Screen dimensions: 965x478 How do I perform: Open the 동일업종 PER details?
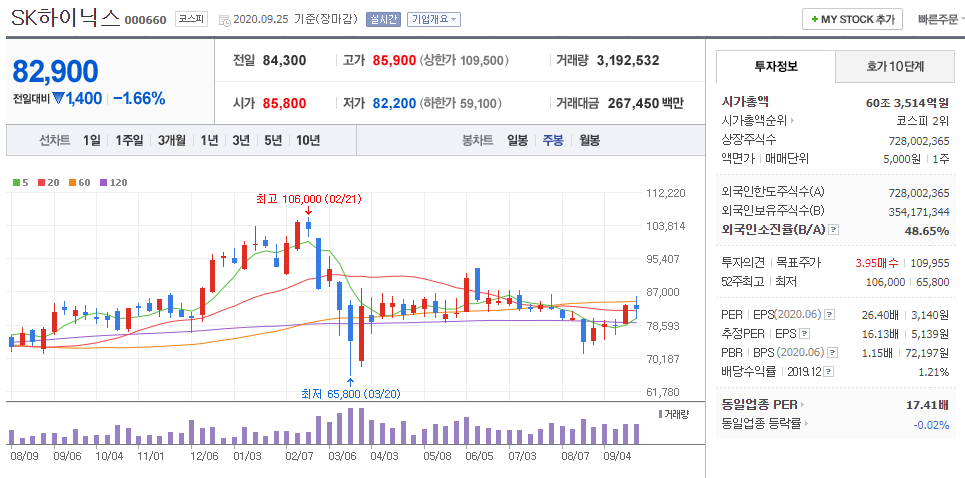tap(763, 404)
